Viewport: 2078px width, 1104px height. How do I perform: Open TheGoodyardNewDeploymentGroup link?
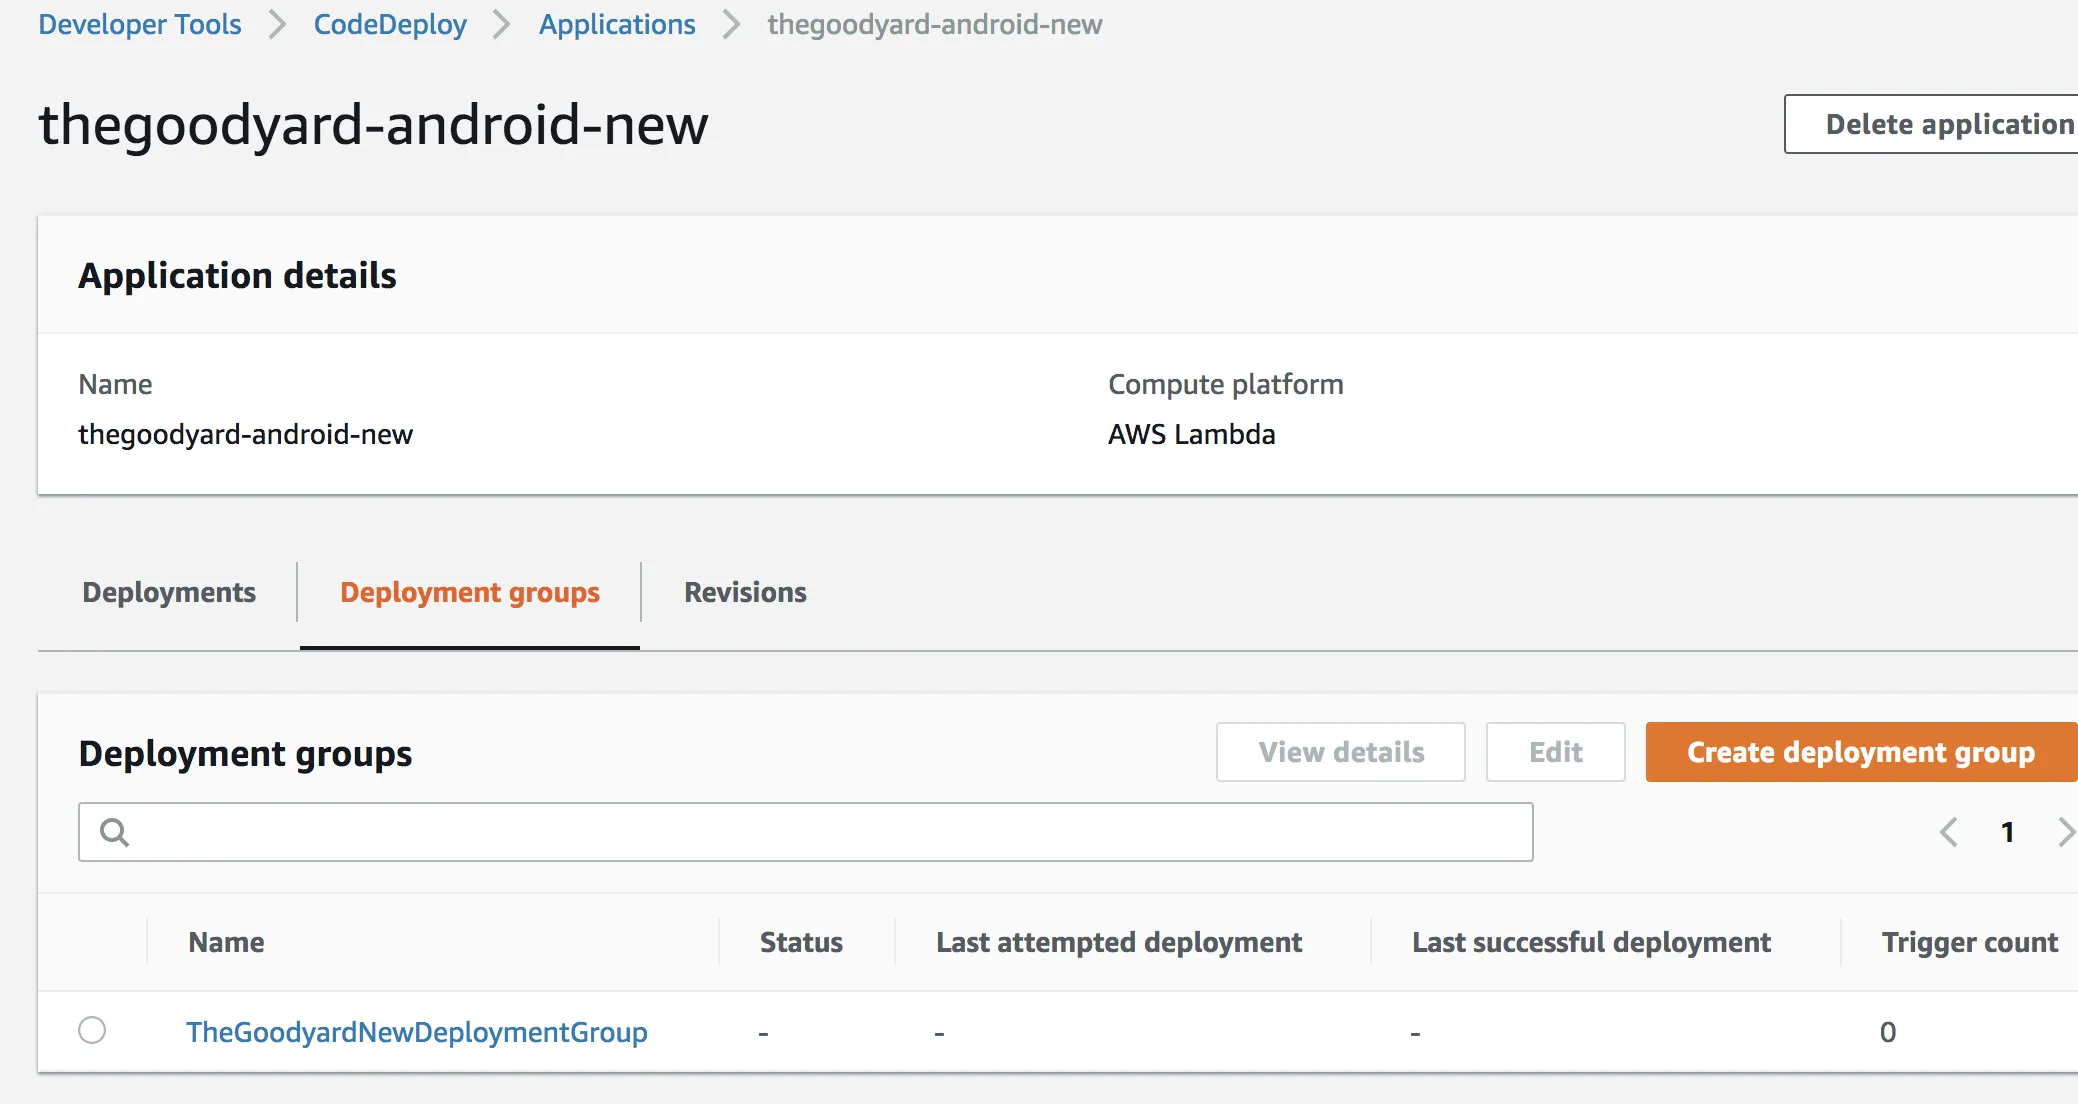417,1032
